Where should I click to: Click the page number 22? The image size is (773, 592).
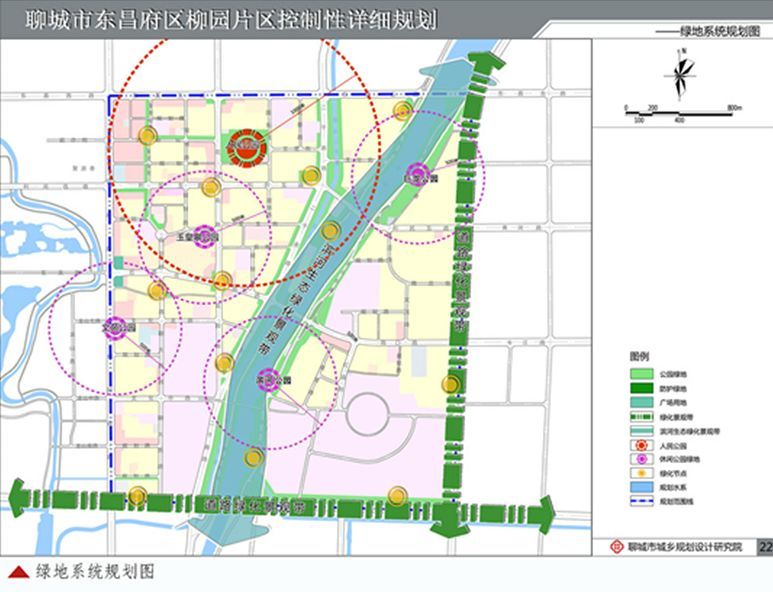(766, 547)
